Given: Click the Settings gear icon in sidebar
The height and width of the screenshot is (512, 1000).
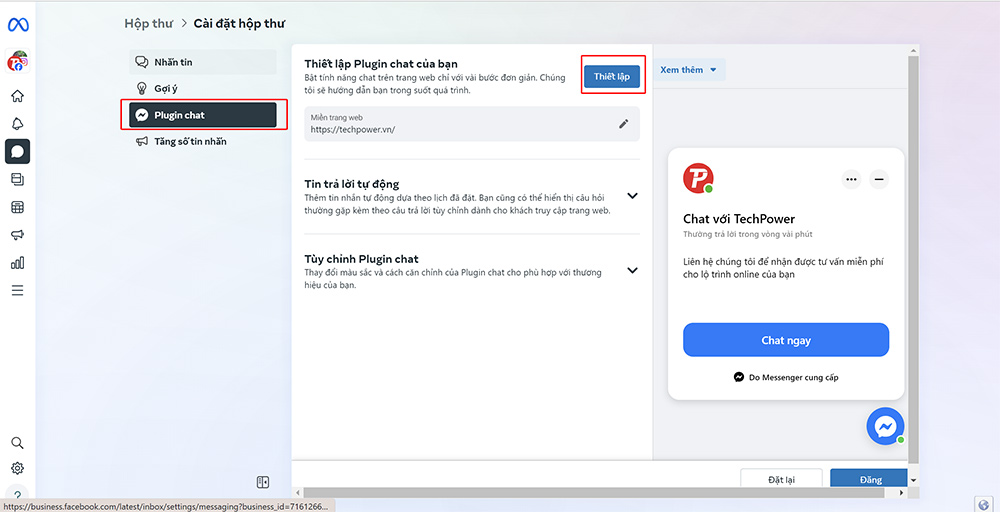Looking at the screenshot, I should pos(17,468).
